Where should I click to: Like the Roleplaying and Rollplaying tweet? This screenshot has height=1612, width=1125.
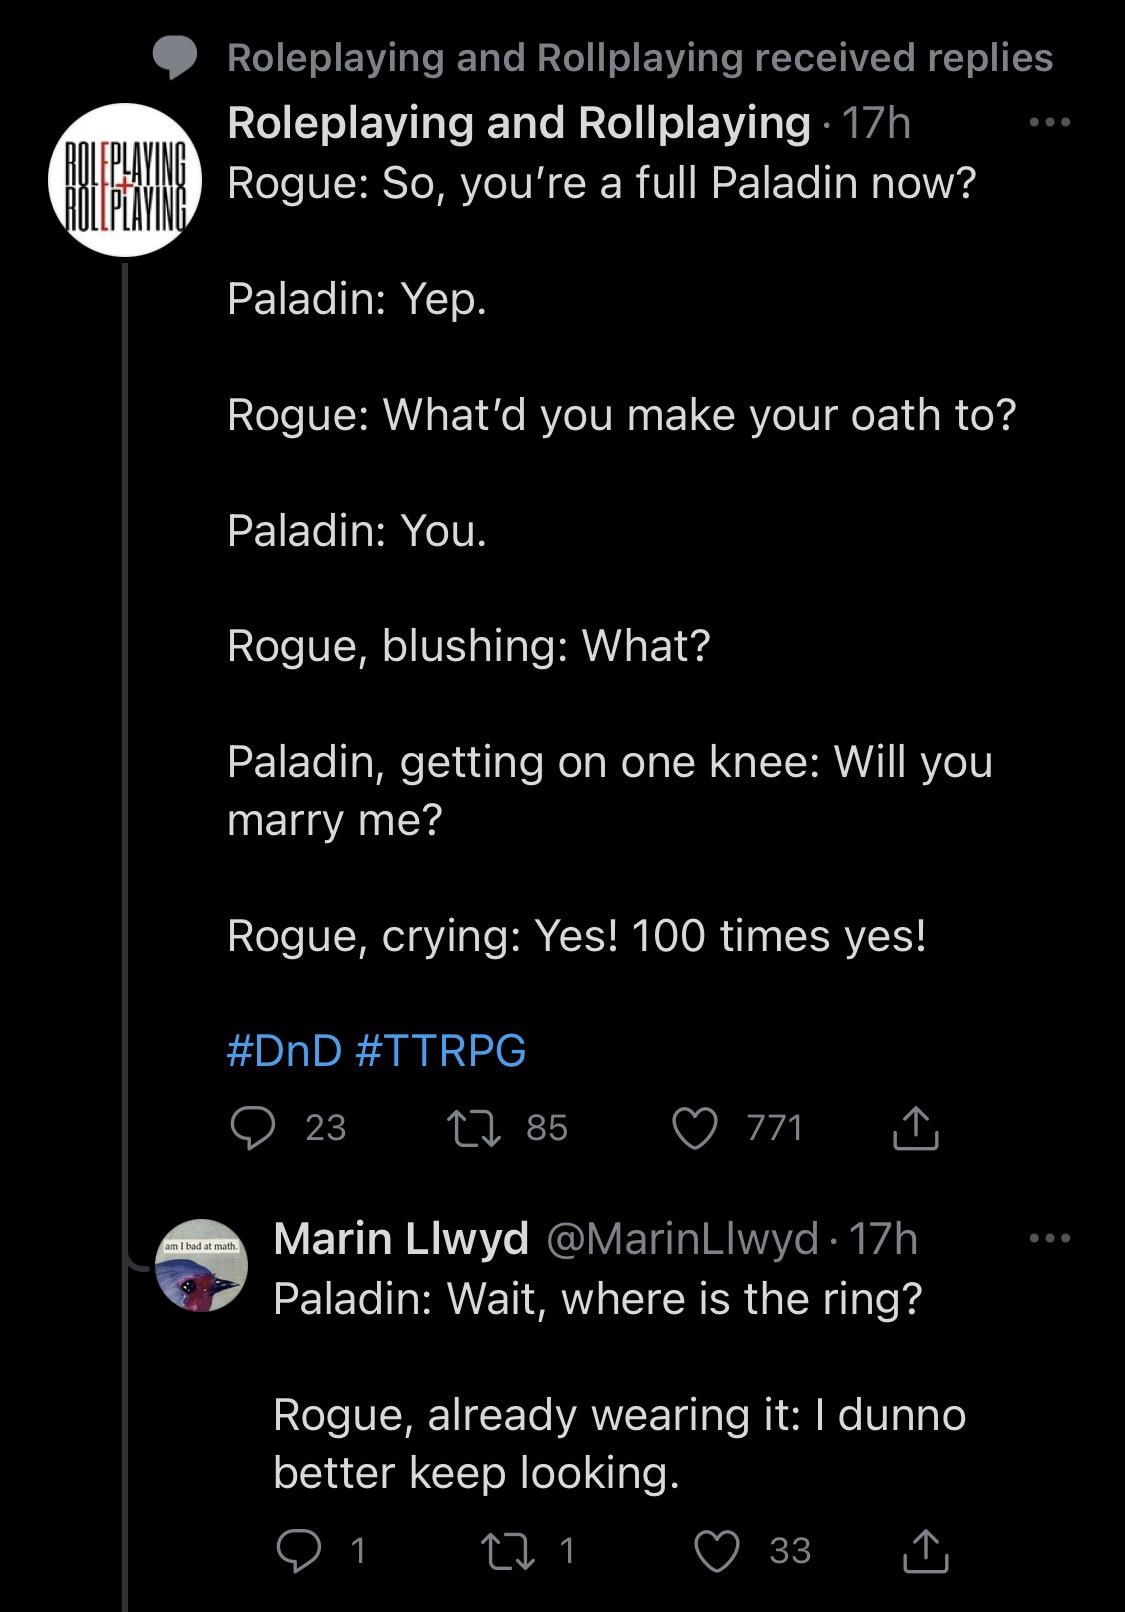694,1128
